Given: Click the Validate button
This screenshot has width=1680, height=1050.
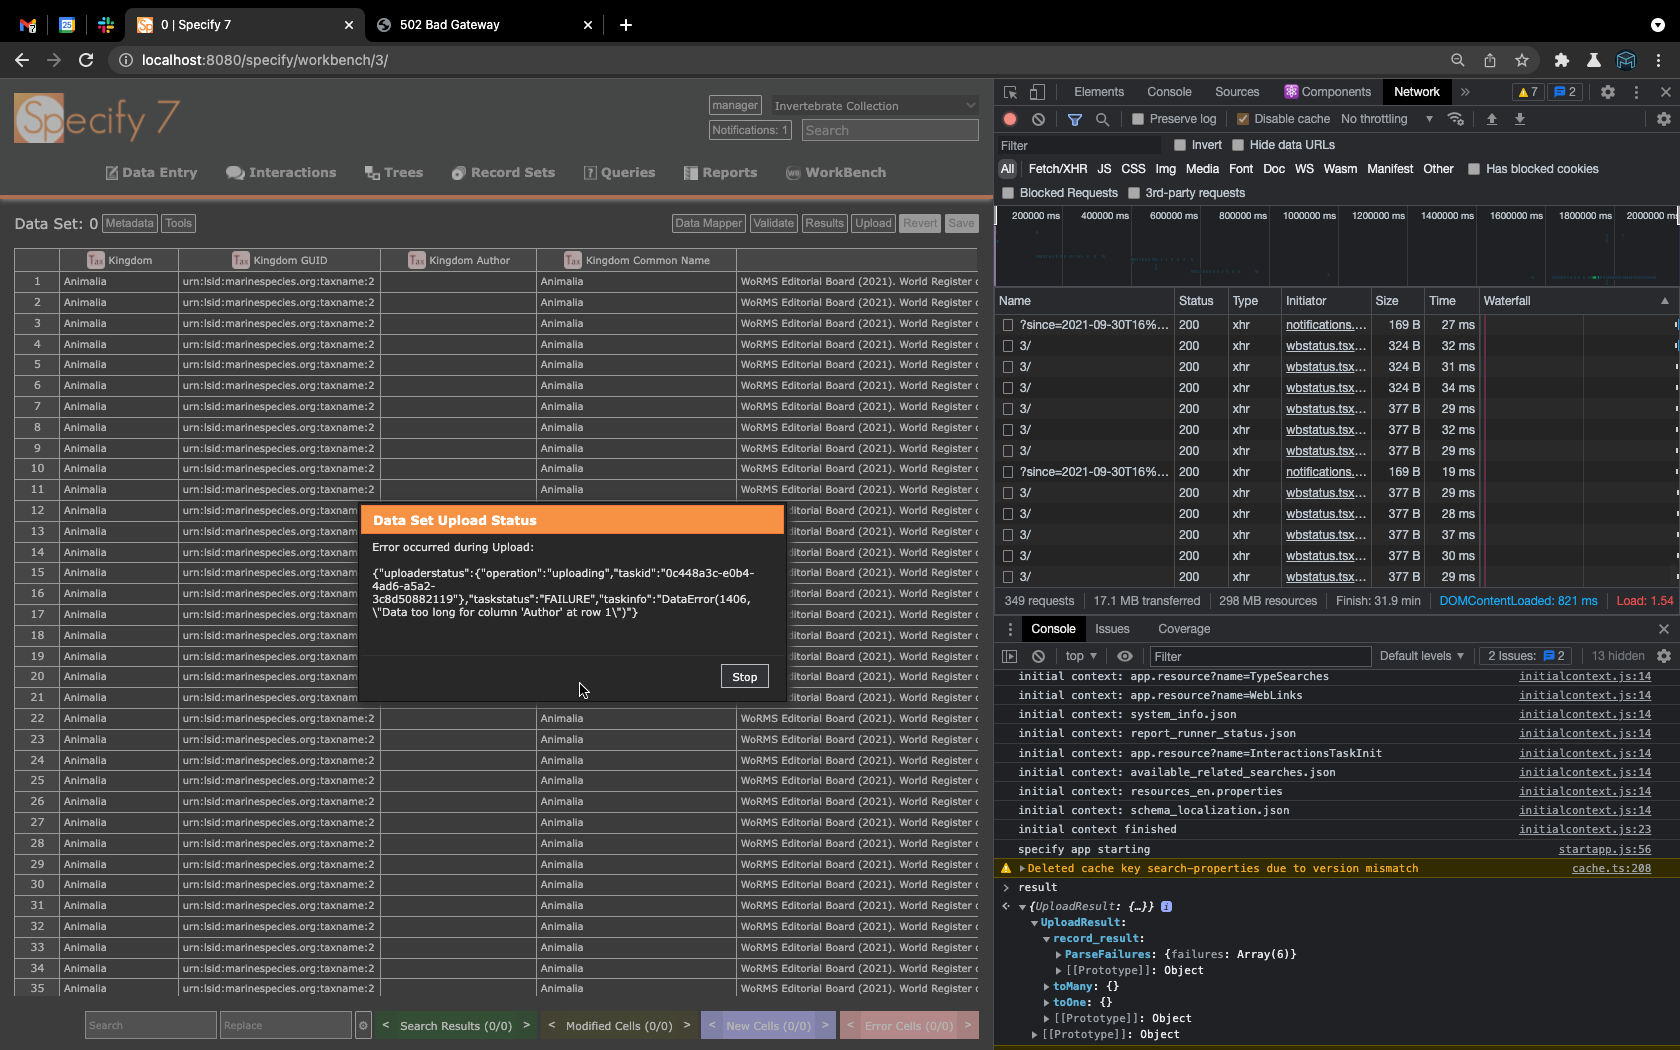Looking at the screenshot, I should 773,223.
